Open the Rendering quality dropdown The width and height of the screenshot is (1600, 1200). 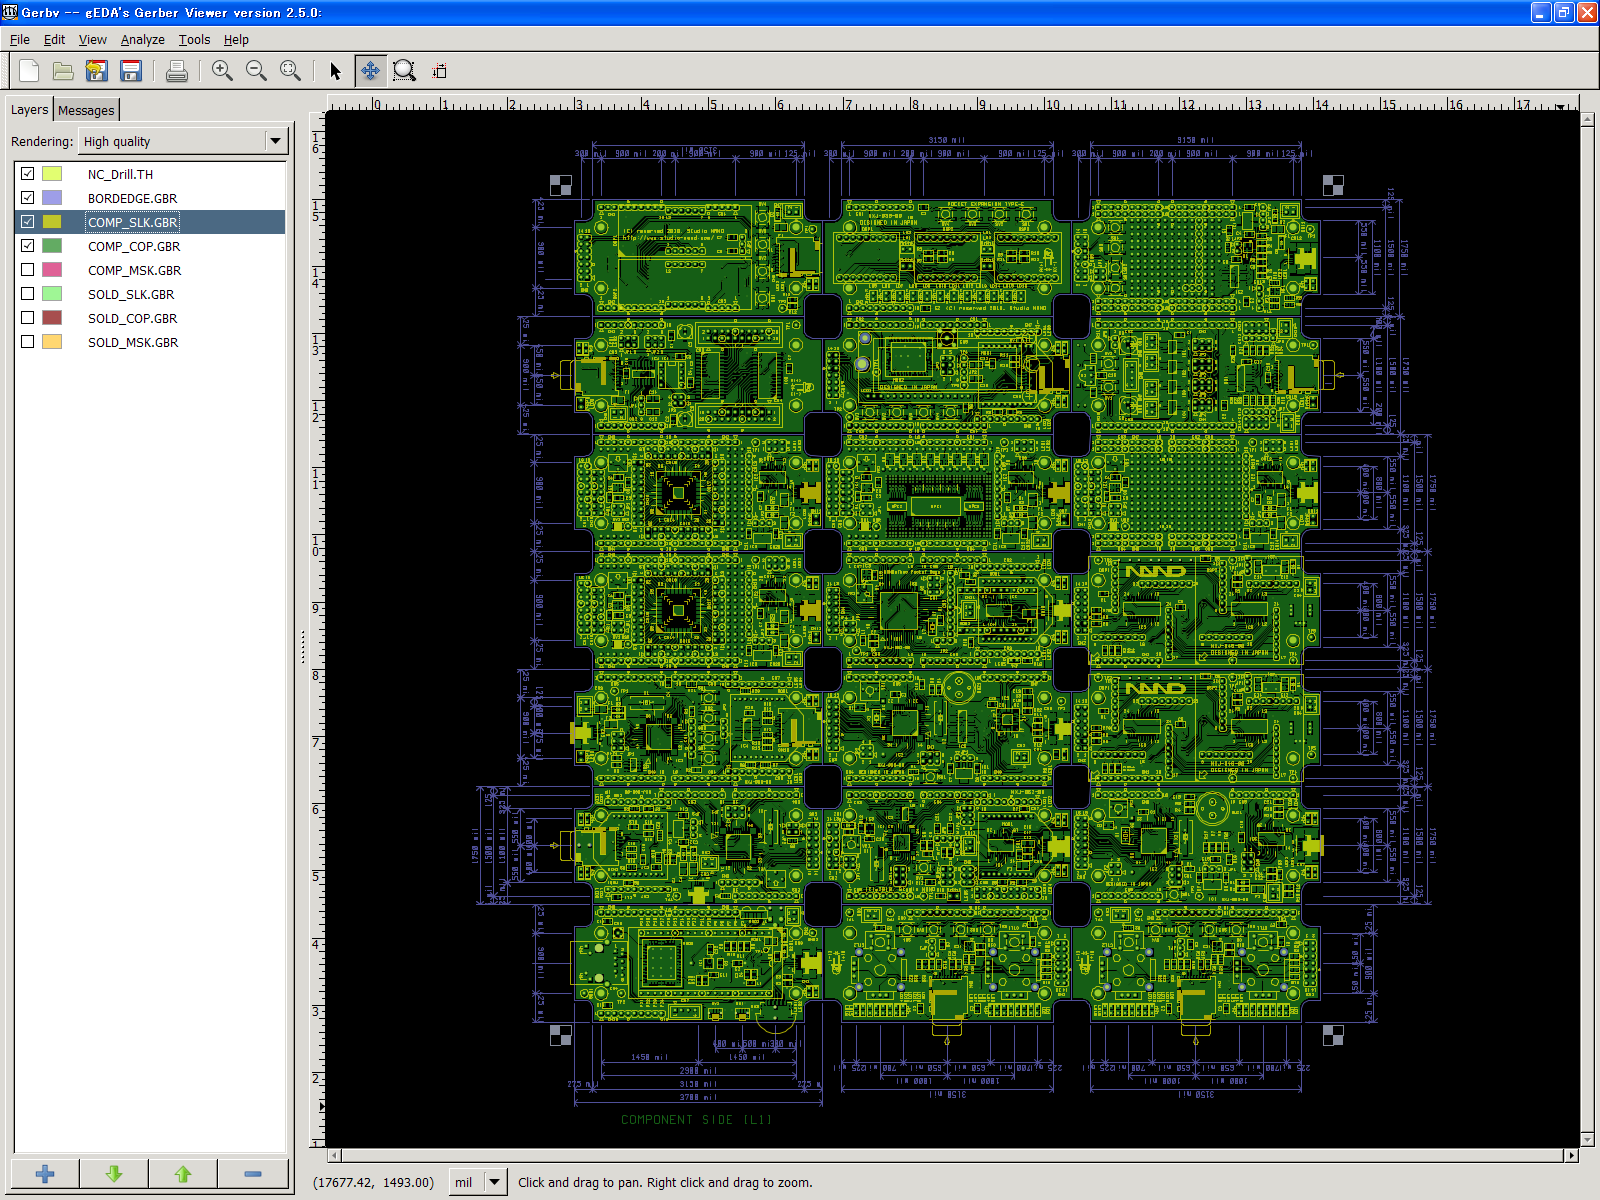(275, 141)
